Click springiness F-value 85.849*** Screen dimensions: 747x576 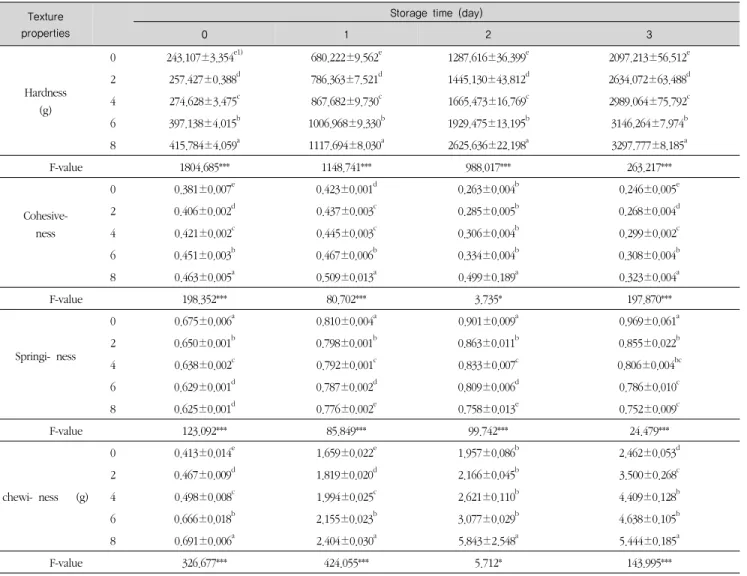(346, 431)
